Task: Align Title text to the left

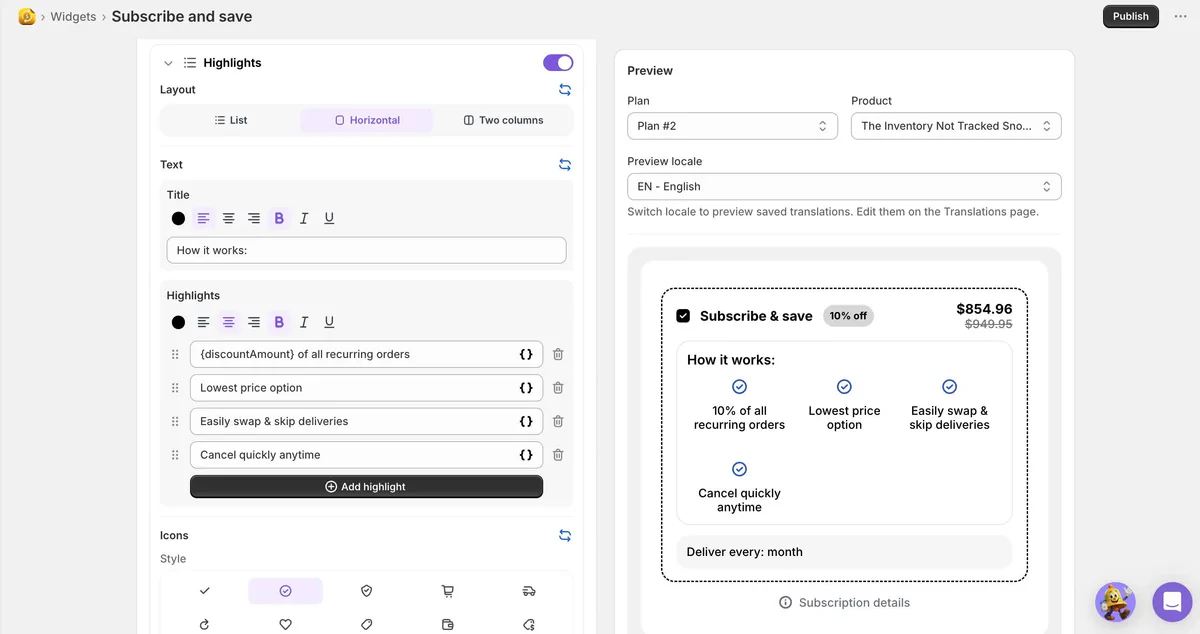Action: pos(204,218)
